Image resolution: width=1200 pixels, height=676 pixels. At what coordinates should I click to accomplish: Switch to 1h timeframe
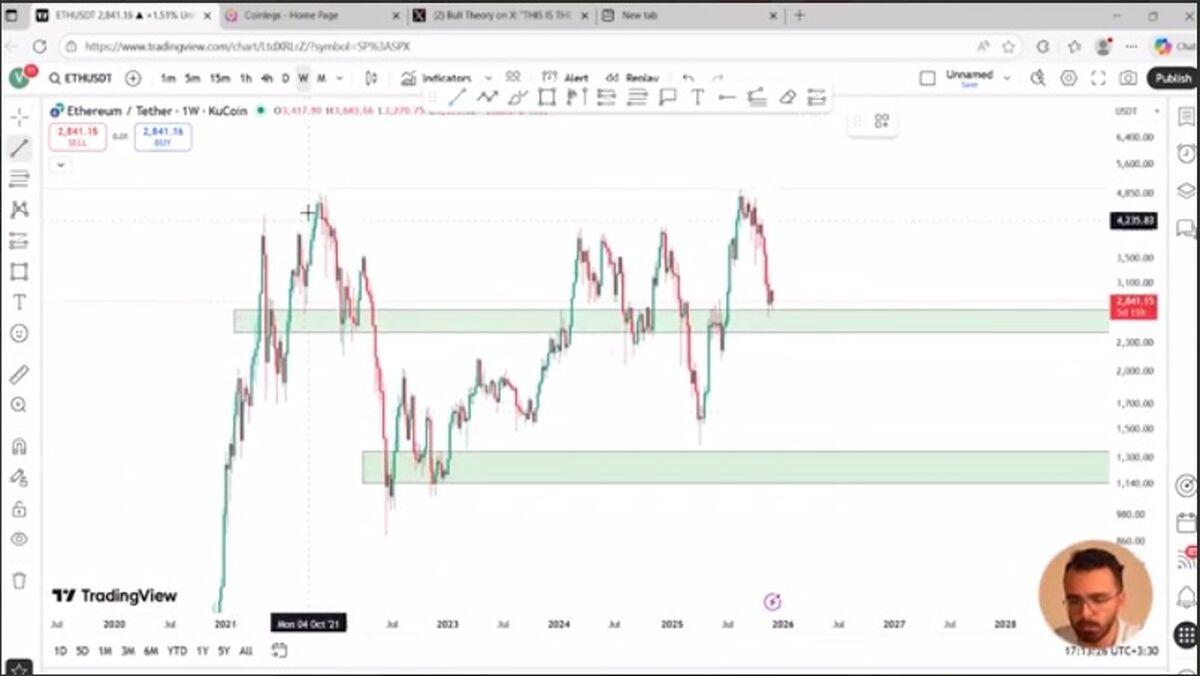[246, 78]
